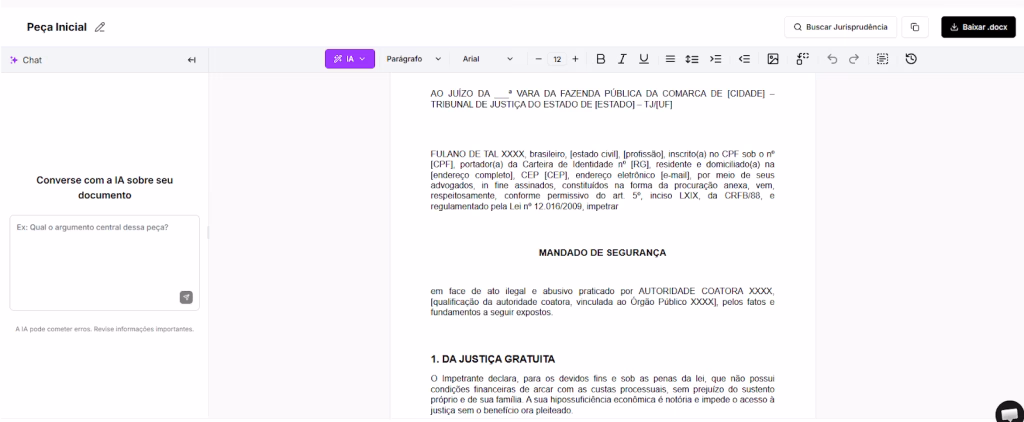The height and width of the screenshot is (422, 1024).
Task: Click the A IA pode cometer erros disclaimer
Action: pyautogui.click(x=104, y=329)
